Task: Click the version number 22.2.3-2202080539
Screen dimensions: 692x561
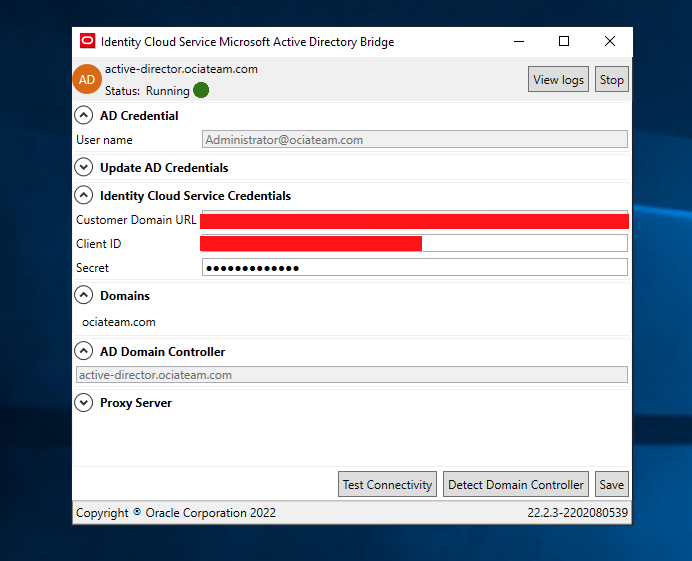Action: tap(577, 512)
